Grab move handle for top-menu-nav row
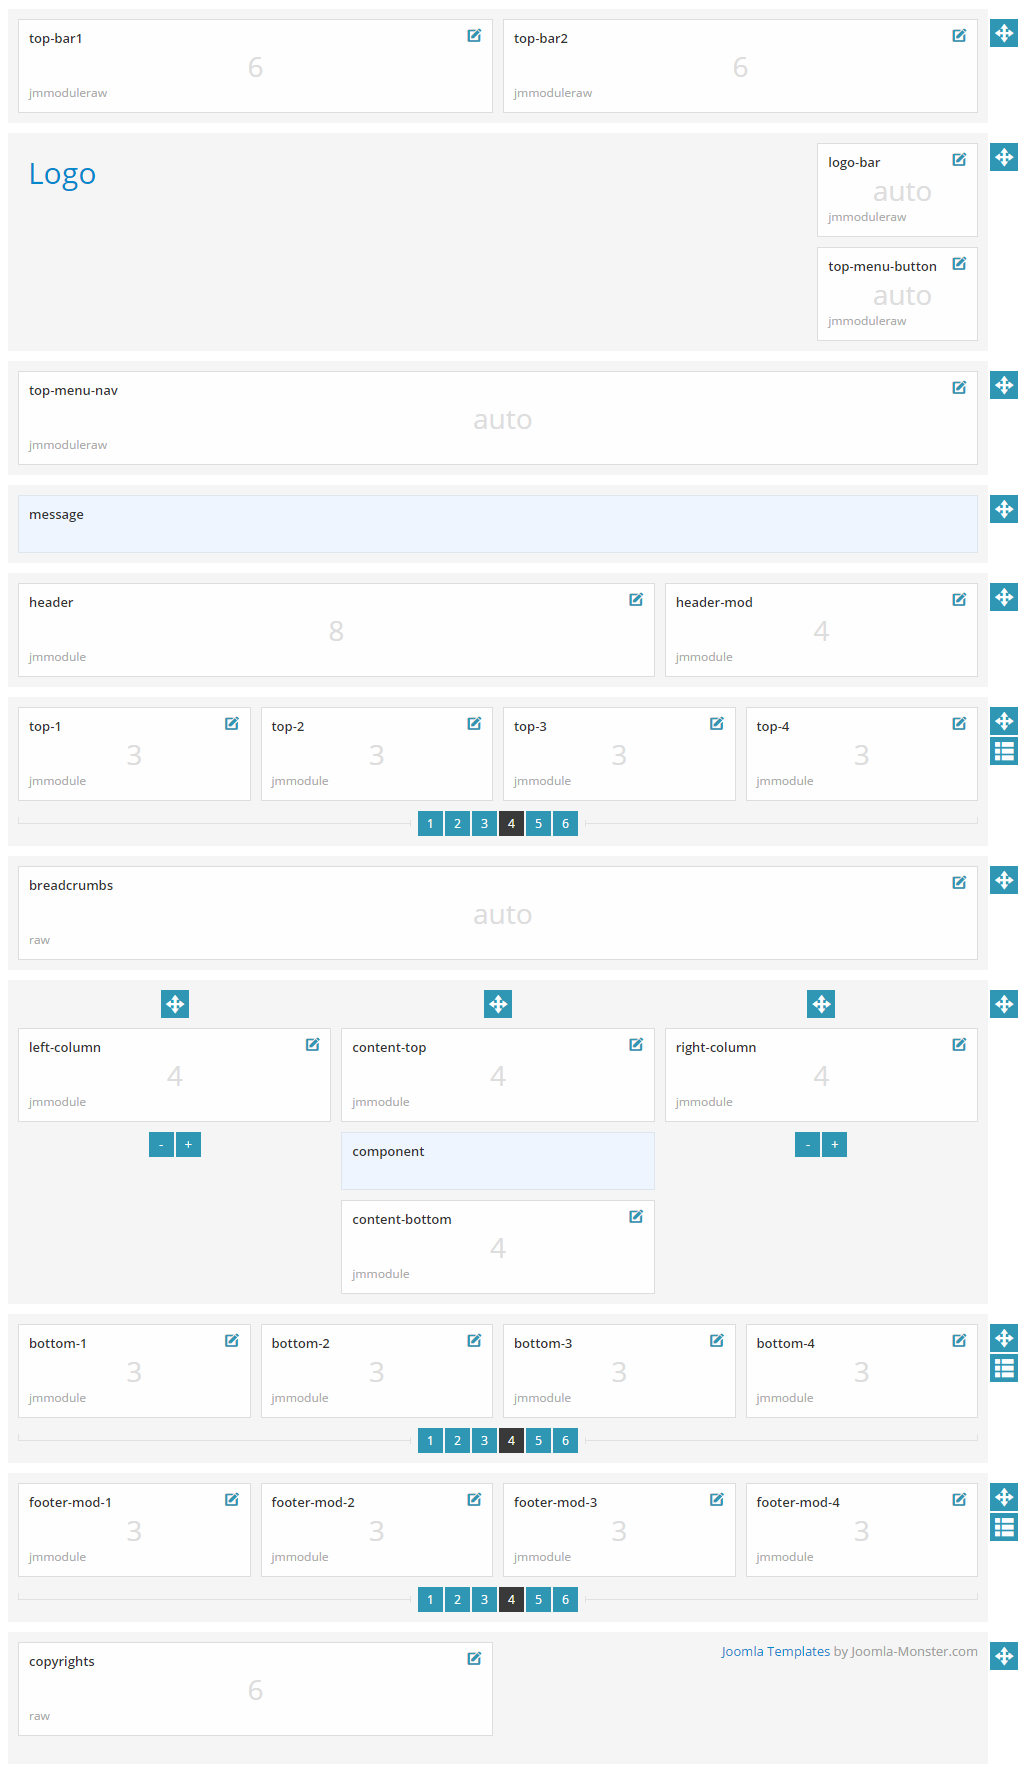1028x1774 pixels. pos(1004,385)
